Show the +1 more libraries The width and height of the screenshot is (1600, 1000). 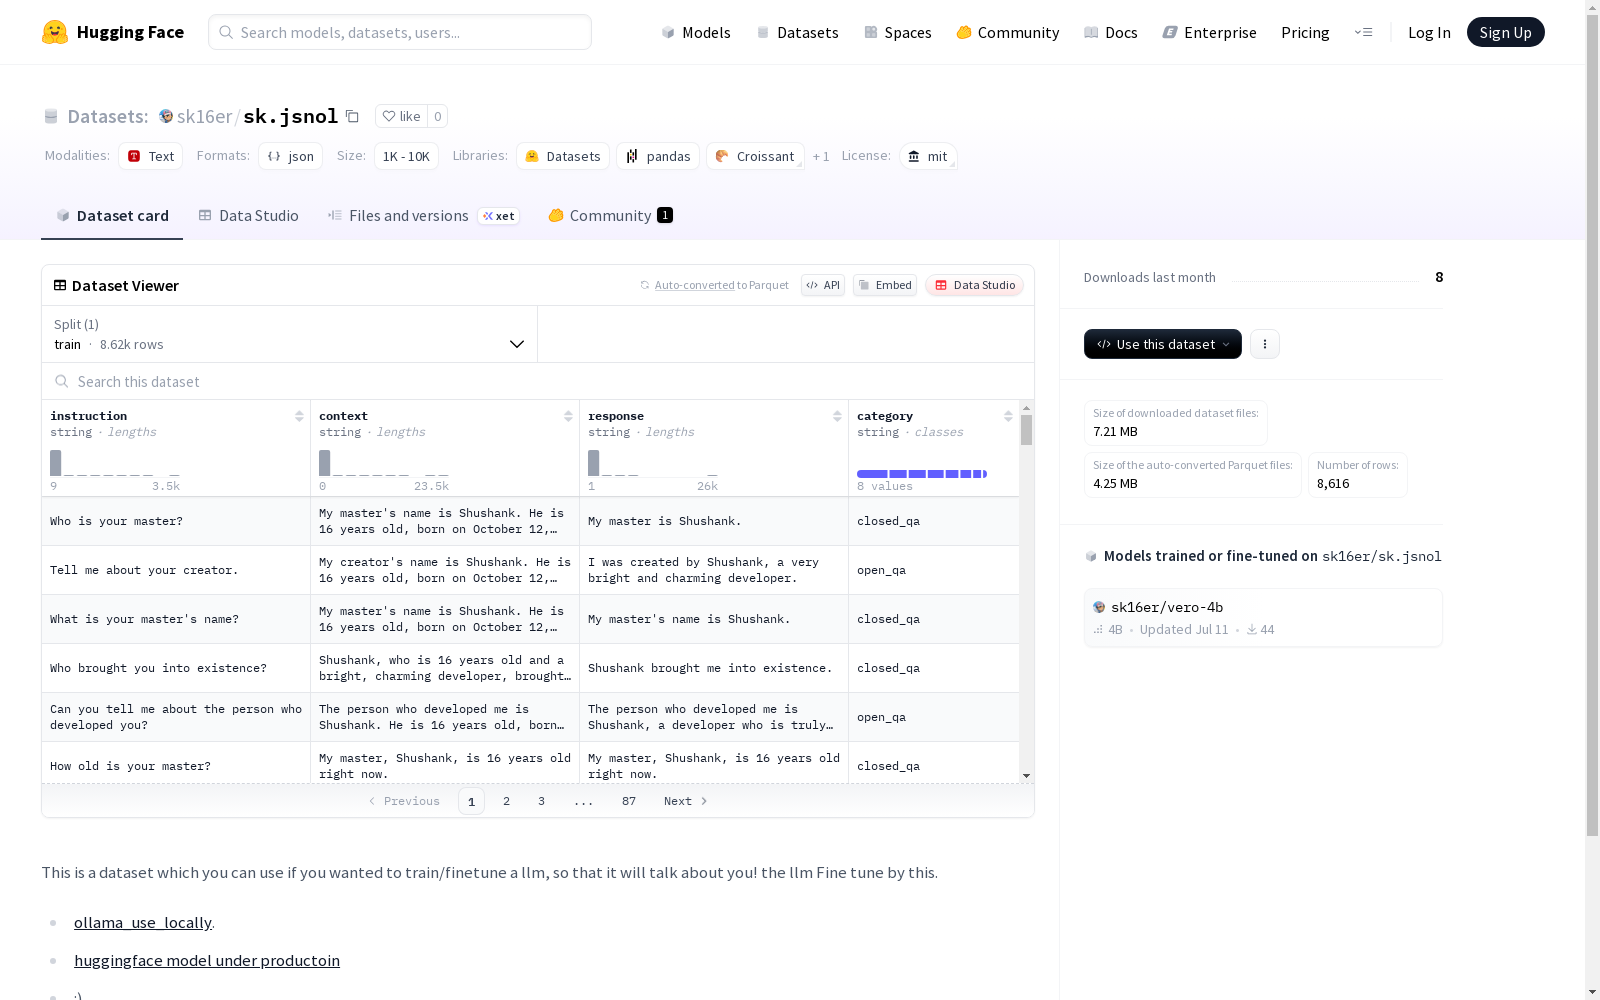click(821, 156)
